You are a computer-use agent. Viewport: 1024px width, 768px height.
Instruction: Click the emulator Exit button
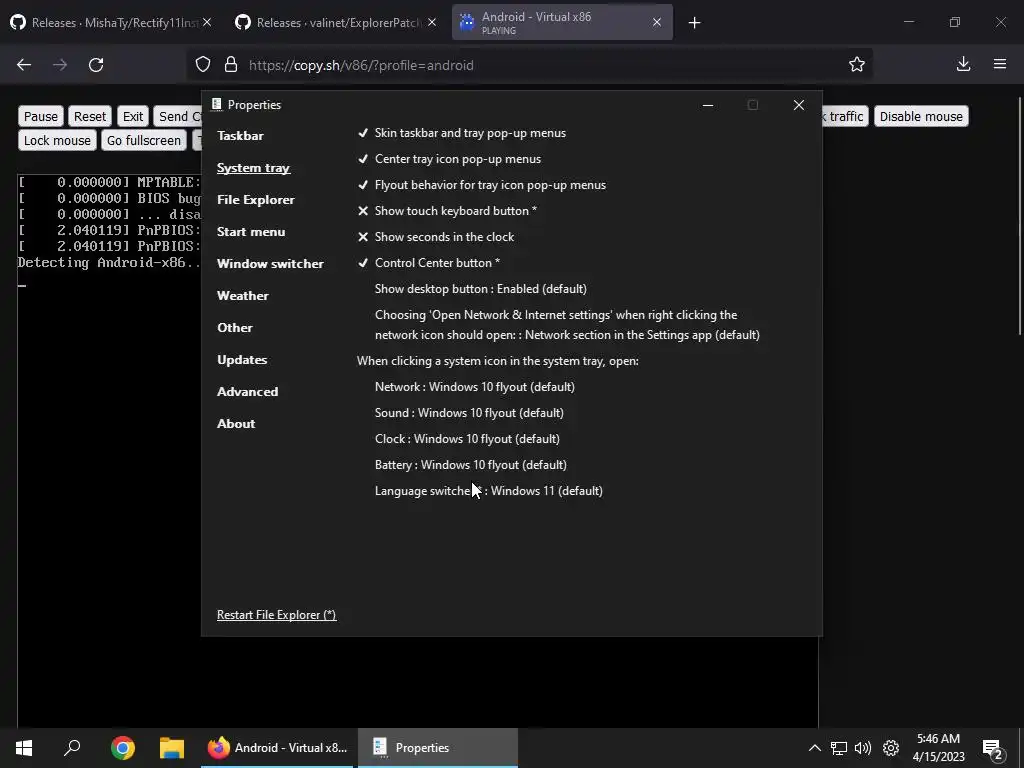coord(133,116)
